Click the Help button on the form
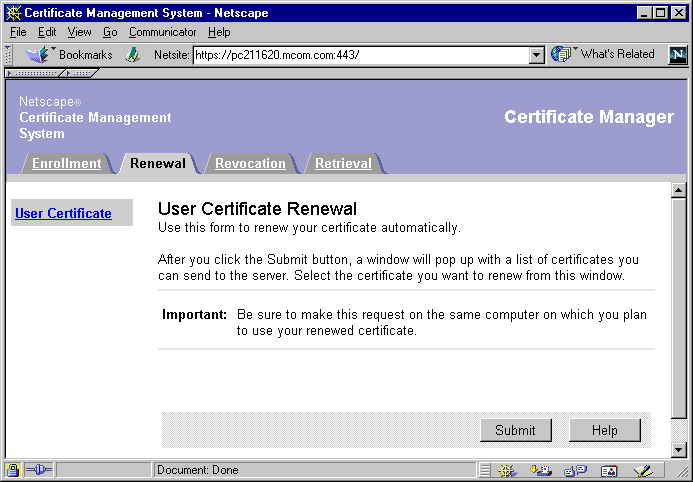Viewport: 693px width, 482px height. 605,430
